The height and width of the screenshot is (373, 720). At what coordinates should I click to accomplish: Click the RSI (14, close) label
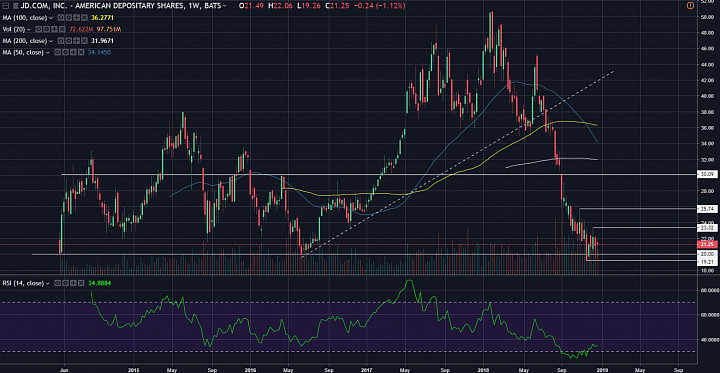tap(23, 283)
